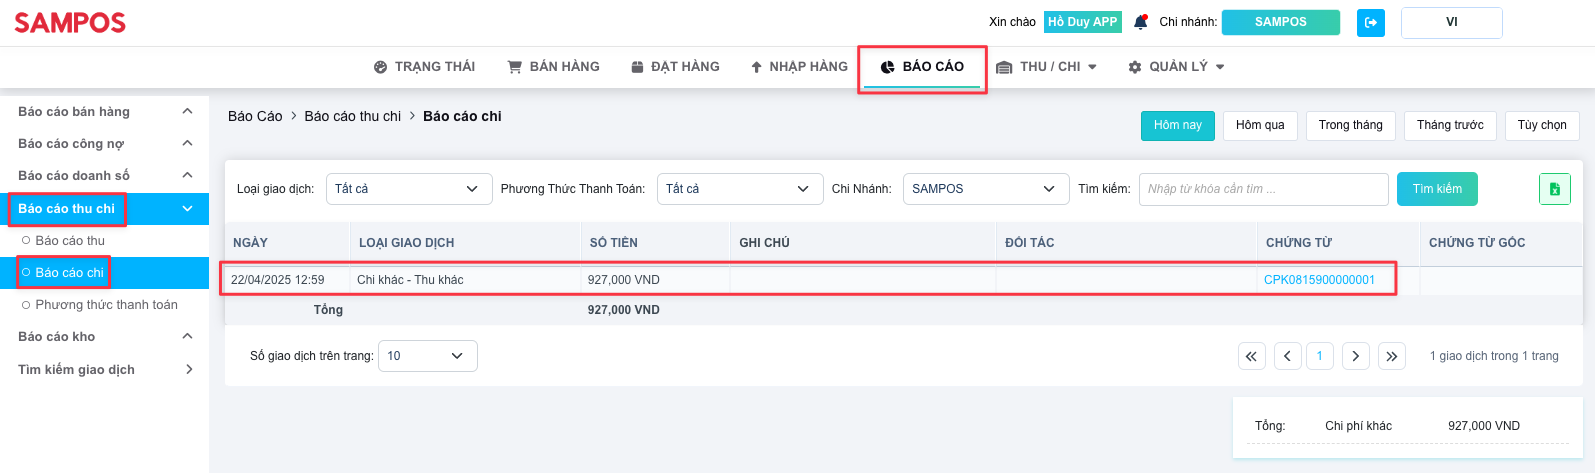Change Số giao dịch trên trang dropdown
The image size is (1595, 473).
pyautogui.click(x=428, y=356)
